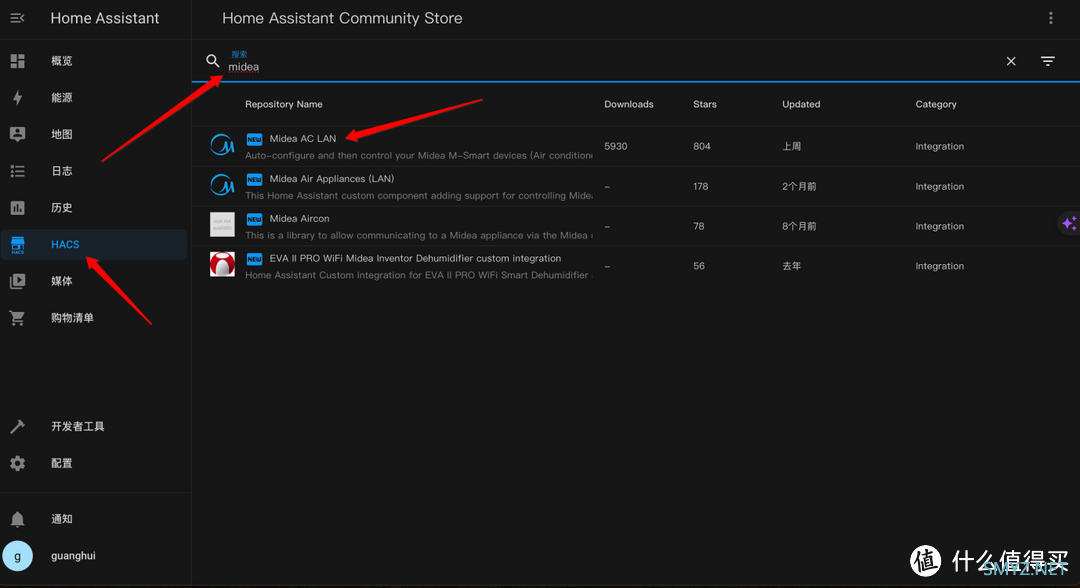Sort by Category column header

pos(936,104)
